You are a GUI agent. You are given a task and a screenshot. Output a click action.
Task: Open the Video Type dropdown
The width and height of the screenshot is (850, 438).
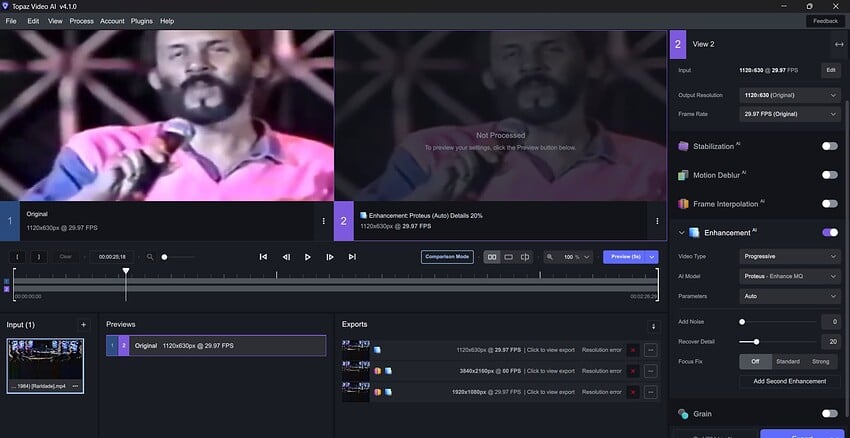point(790,256)
